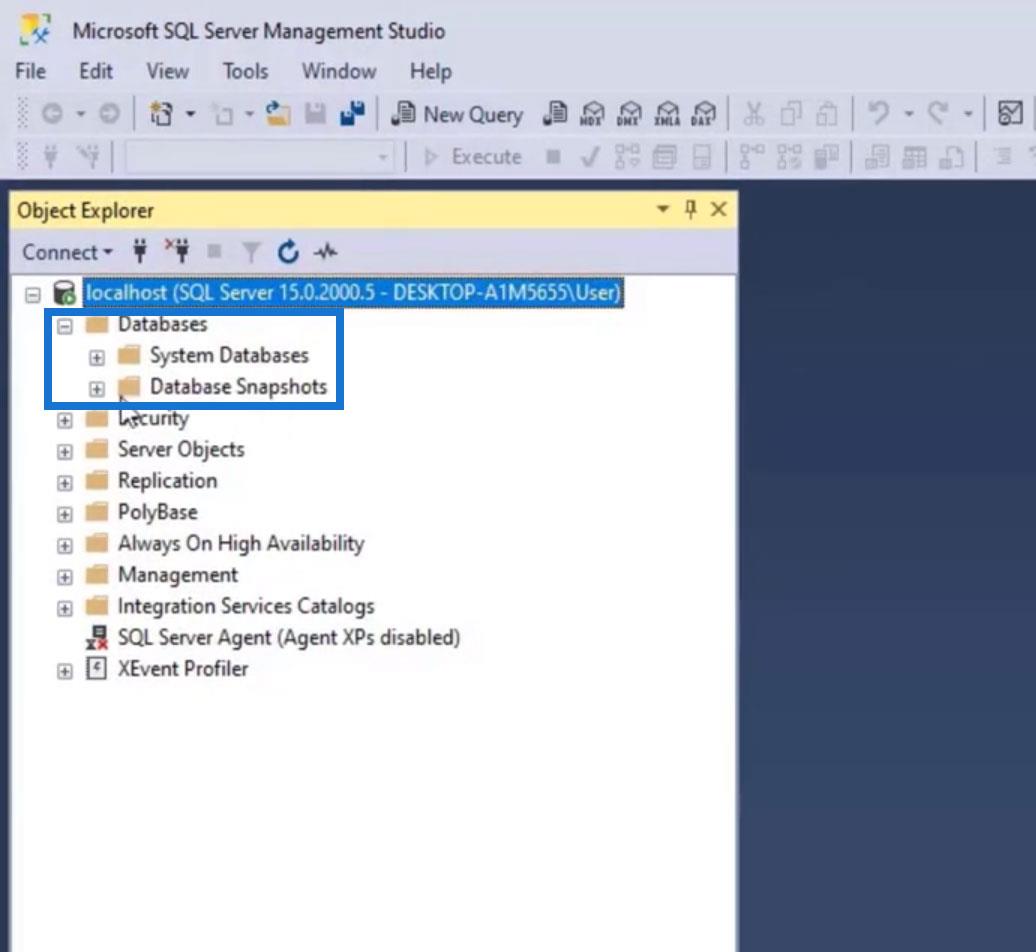Viewport: 1036px width, 952px height.
Task: Click the Parse checkmark icon
Action: pyautogui.click(x=590, y=157)
